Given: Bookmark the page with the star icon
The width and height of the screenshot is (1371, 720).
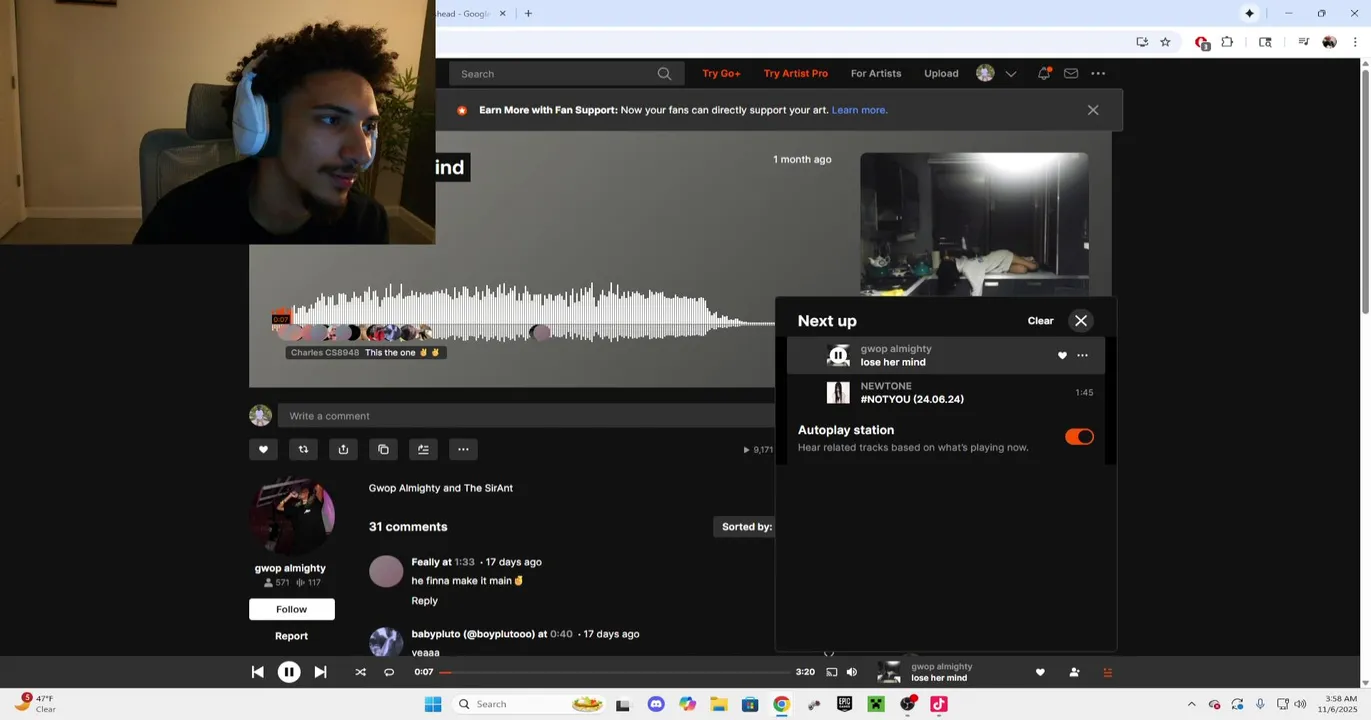Looking at the screenshot, I should point(1165,42).
